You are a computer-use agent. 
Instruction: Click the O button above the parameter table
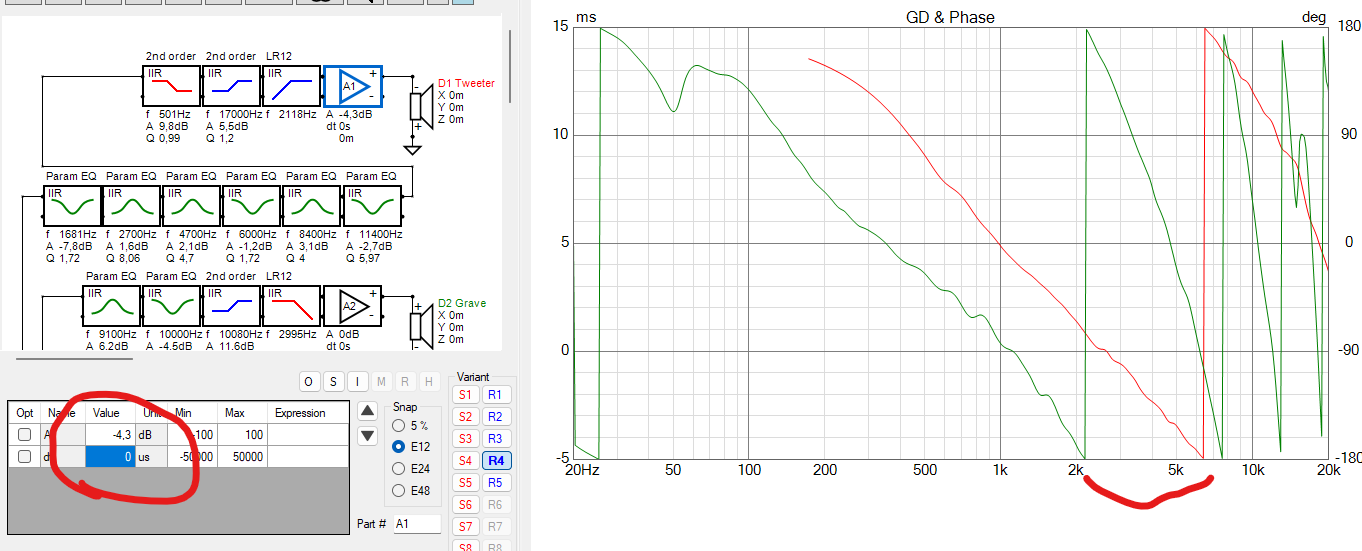click(x=310, y=381)
